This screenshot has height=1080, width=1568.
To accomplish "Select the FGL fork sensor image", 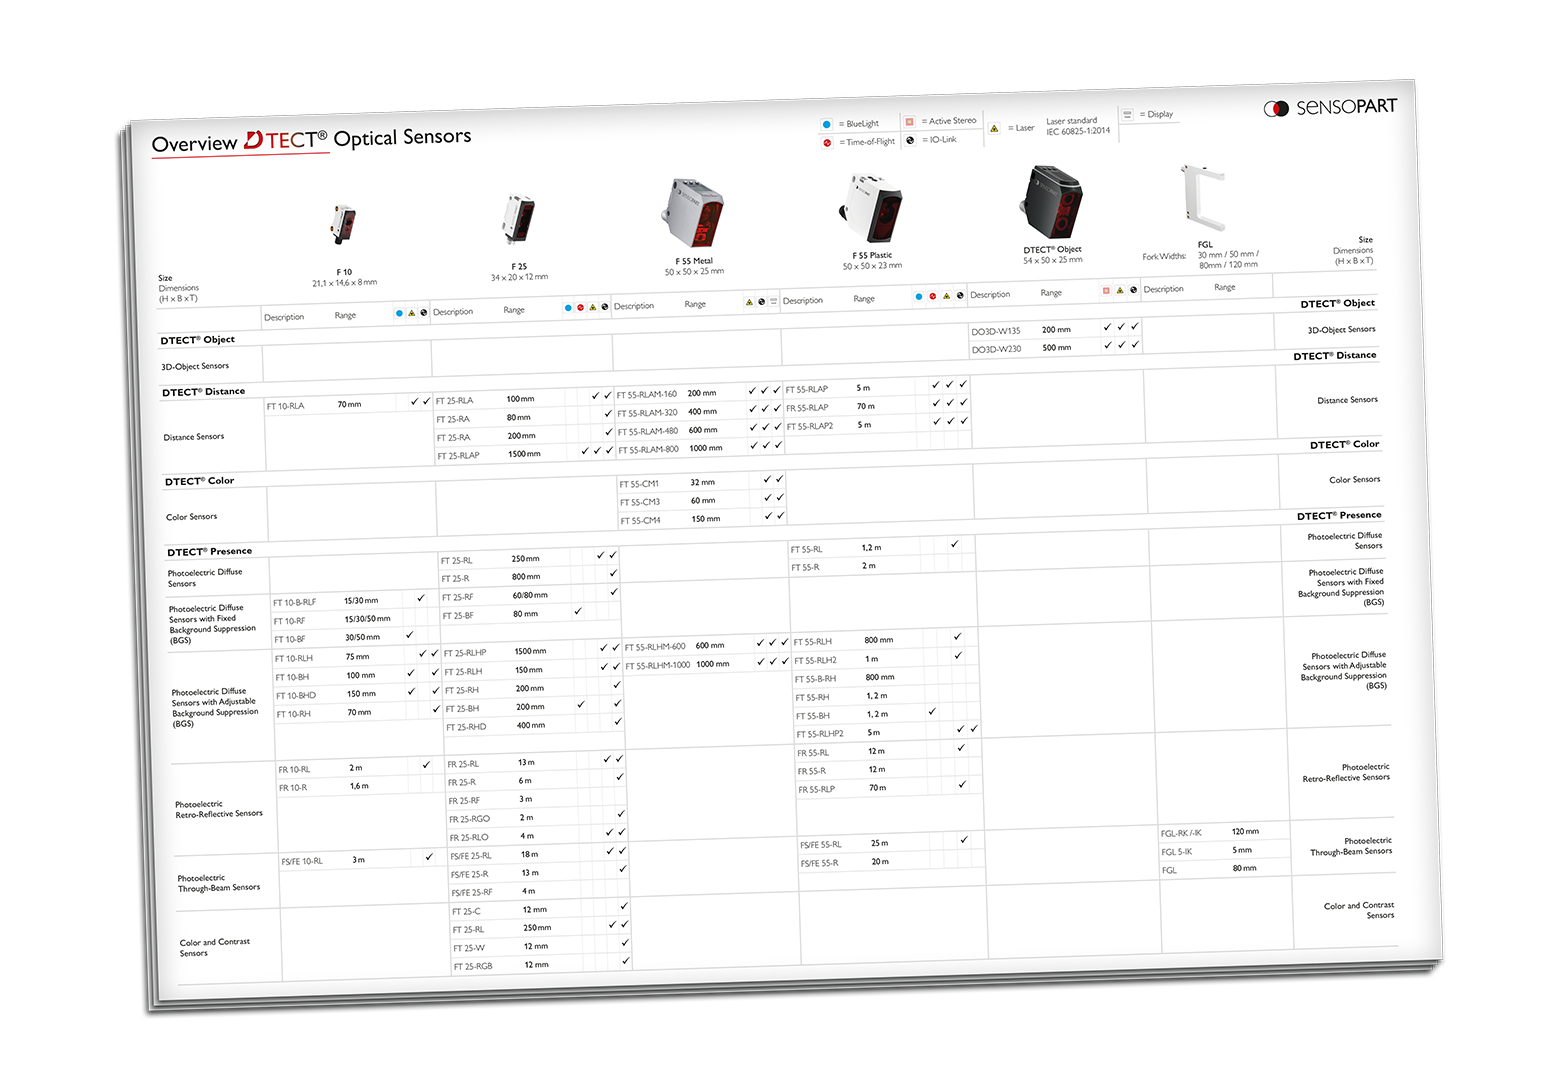I will click(x=1204, y=198).
